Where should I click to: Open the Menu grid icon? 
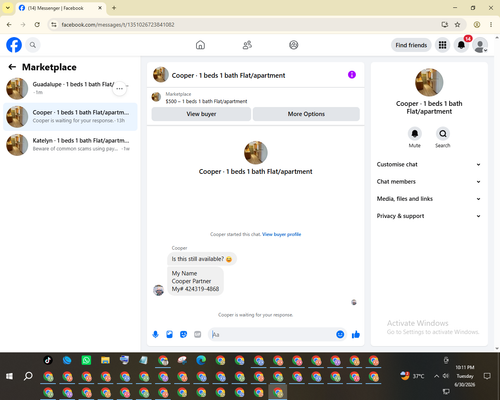442,45
